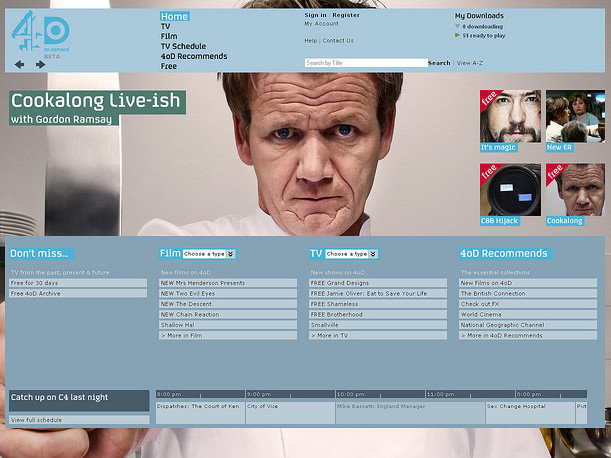Click the 10:00 pm timeline marker
The image size is (611, 458).
coord(351,394)
